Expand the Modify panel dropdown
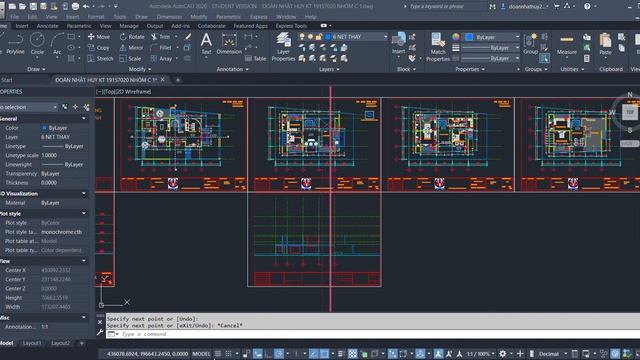The image size is (640, 360). pyautogui.click(x=140, y=69)
